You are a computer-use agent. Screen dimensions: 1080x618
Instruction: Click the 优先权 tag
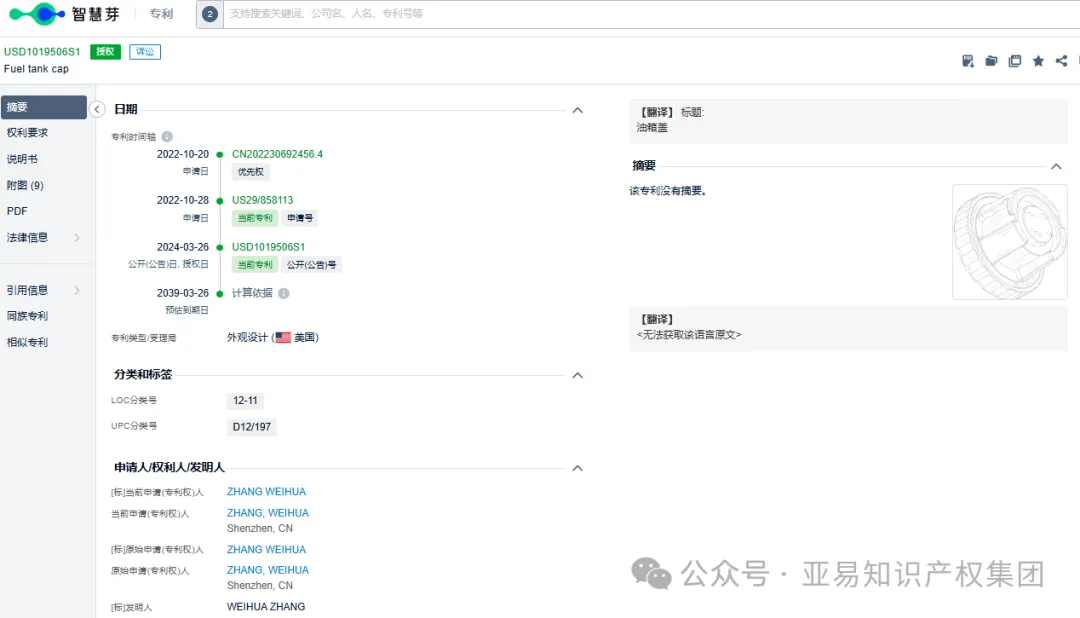pyautogui.click(x=251, y=172)
